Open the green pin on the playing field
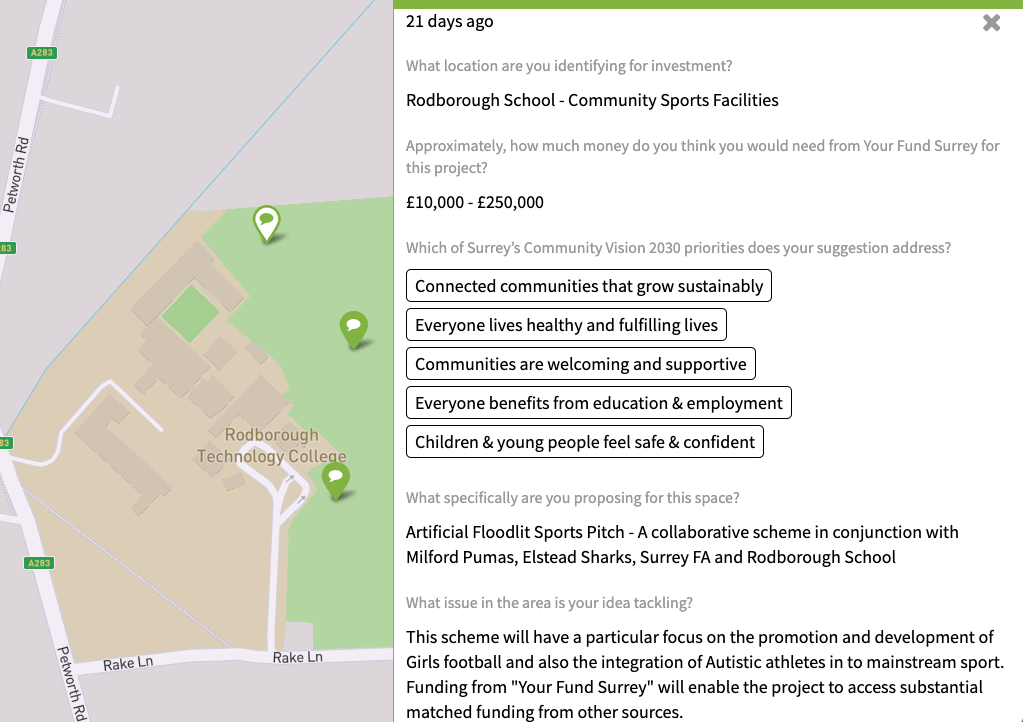Viewport: 1023px width, 722px height. tap(353, 327)
